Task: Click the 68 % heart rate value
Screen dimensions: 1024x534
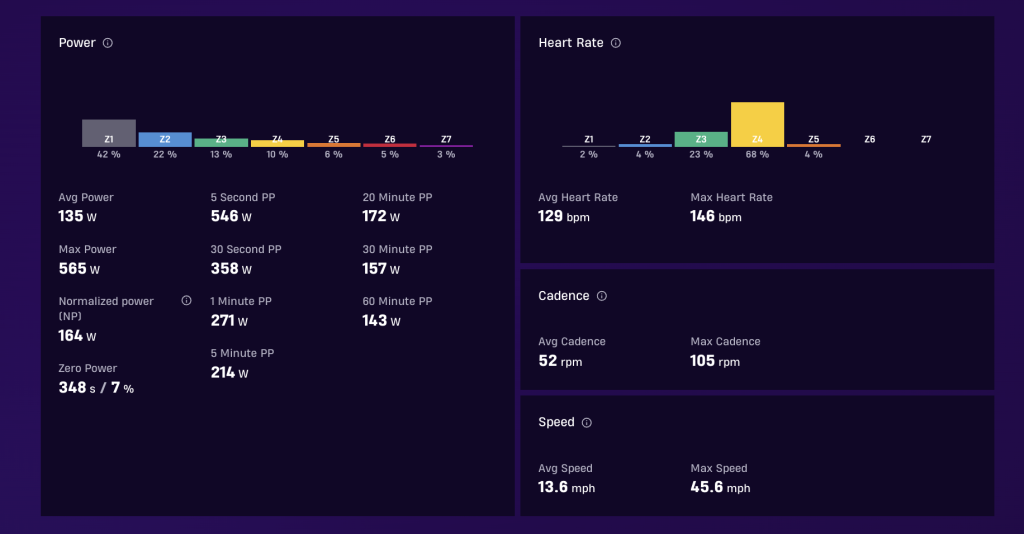Action: 758,155
